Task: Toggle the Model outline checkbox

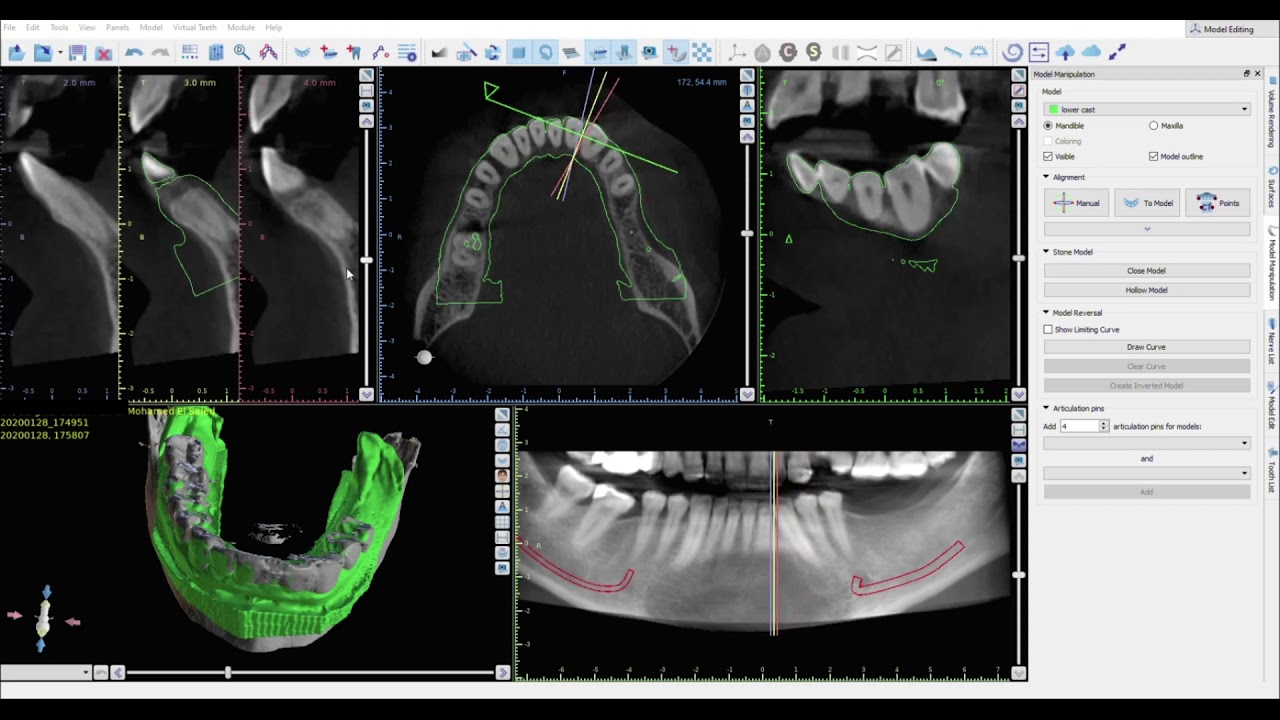Action: tap(1154, 157)
